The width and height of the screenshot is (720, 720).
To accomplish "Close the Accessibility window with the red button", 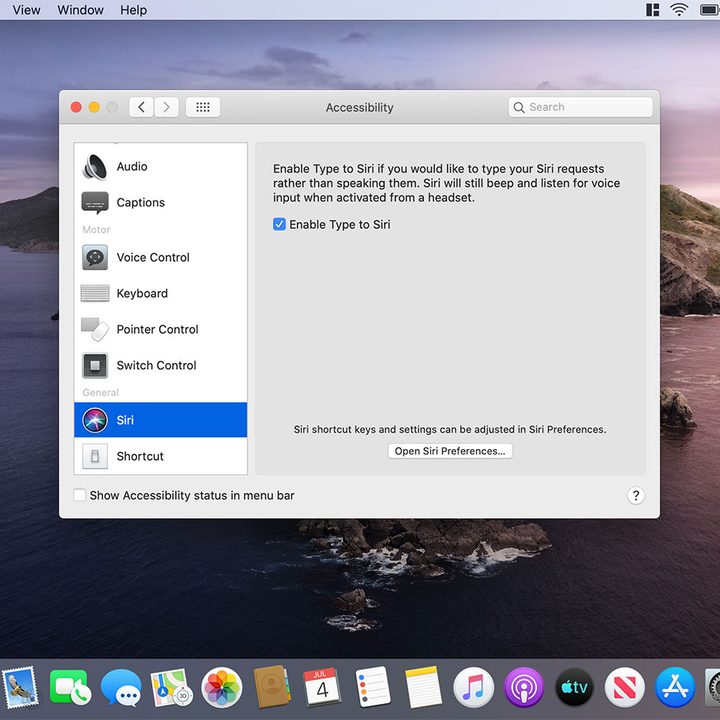I will [x=76, y=107].
